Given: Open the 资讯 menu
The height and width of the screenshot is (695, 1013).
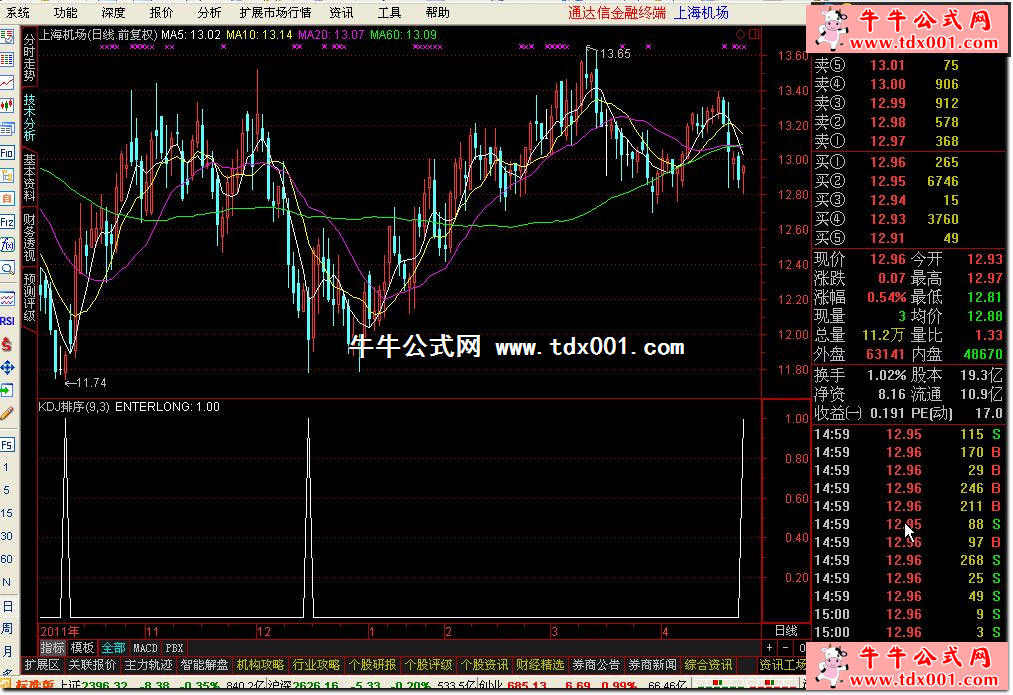Looking at the screenshot, I should (x=341, y=13).
